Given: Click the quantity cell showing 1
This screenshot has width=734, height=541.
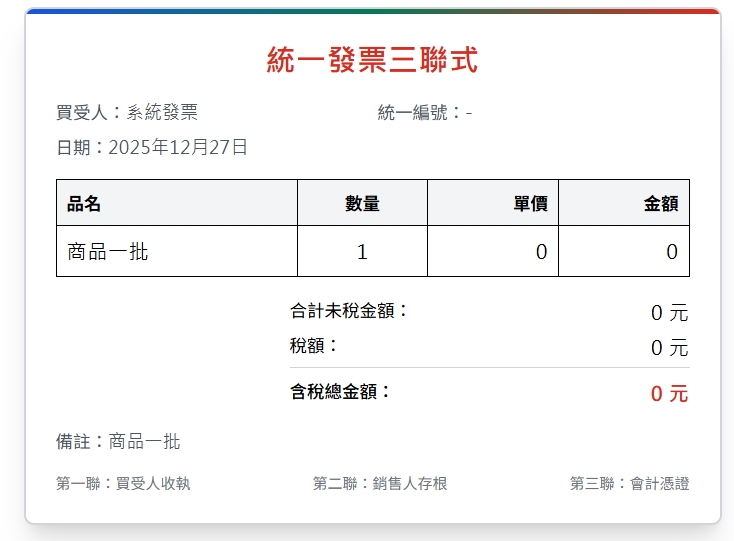Looking at the screenshot, I should (362, 252).
